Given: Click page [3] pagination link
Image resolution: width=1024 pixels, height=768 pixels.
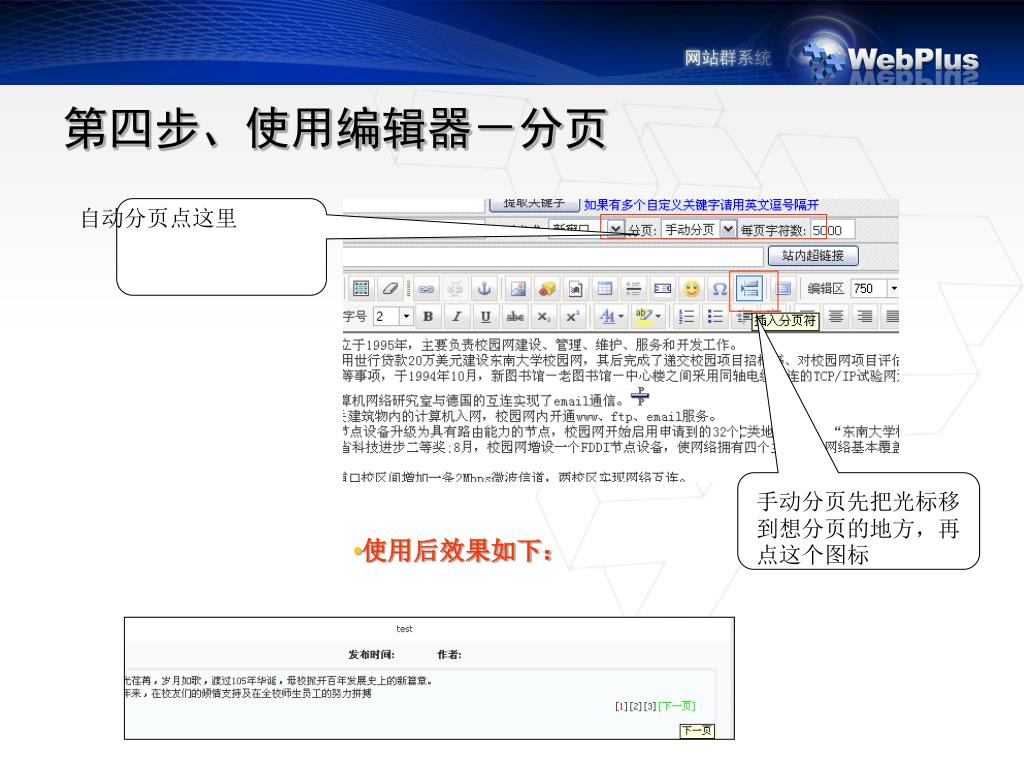Looking at the screenshot, I should point(650,706).
